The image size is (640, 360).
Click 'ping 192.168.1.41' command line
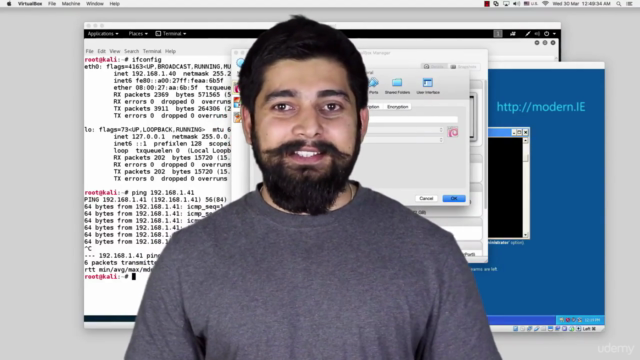140,193
